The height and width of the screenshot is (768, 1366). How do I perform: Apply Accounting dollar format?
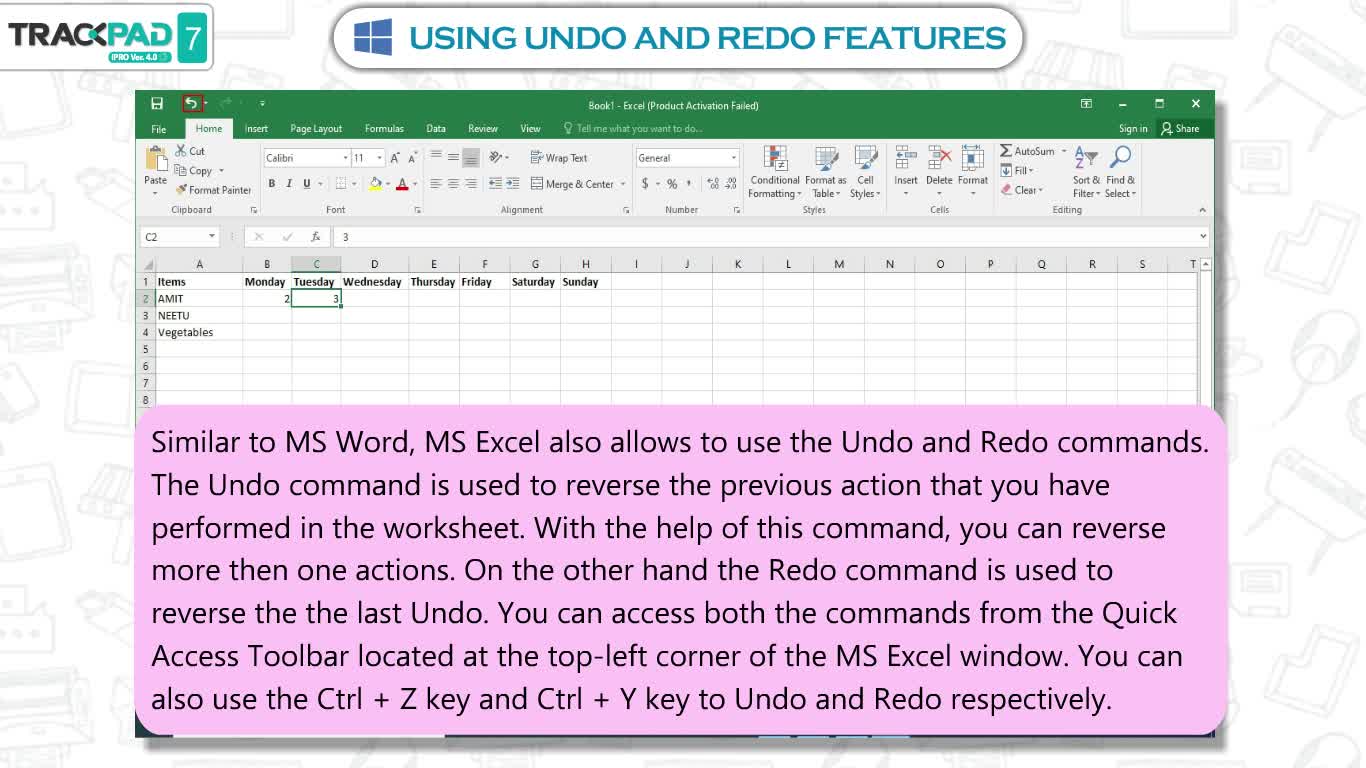click(645, 184)
